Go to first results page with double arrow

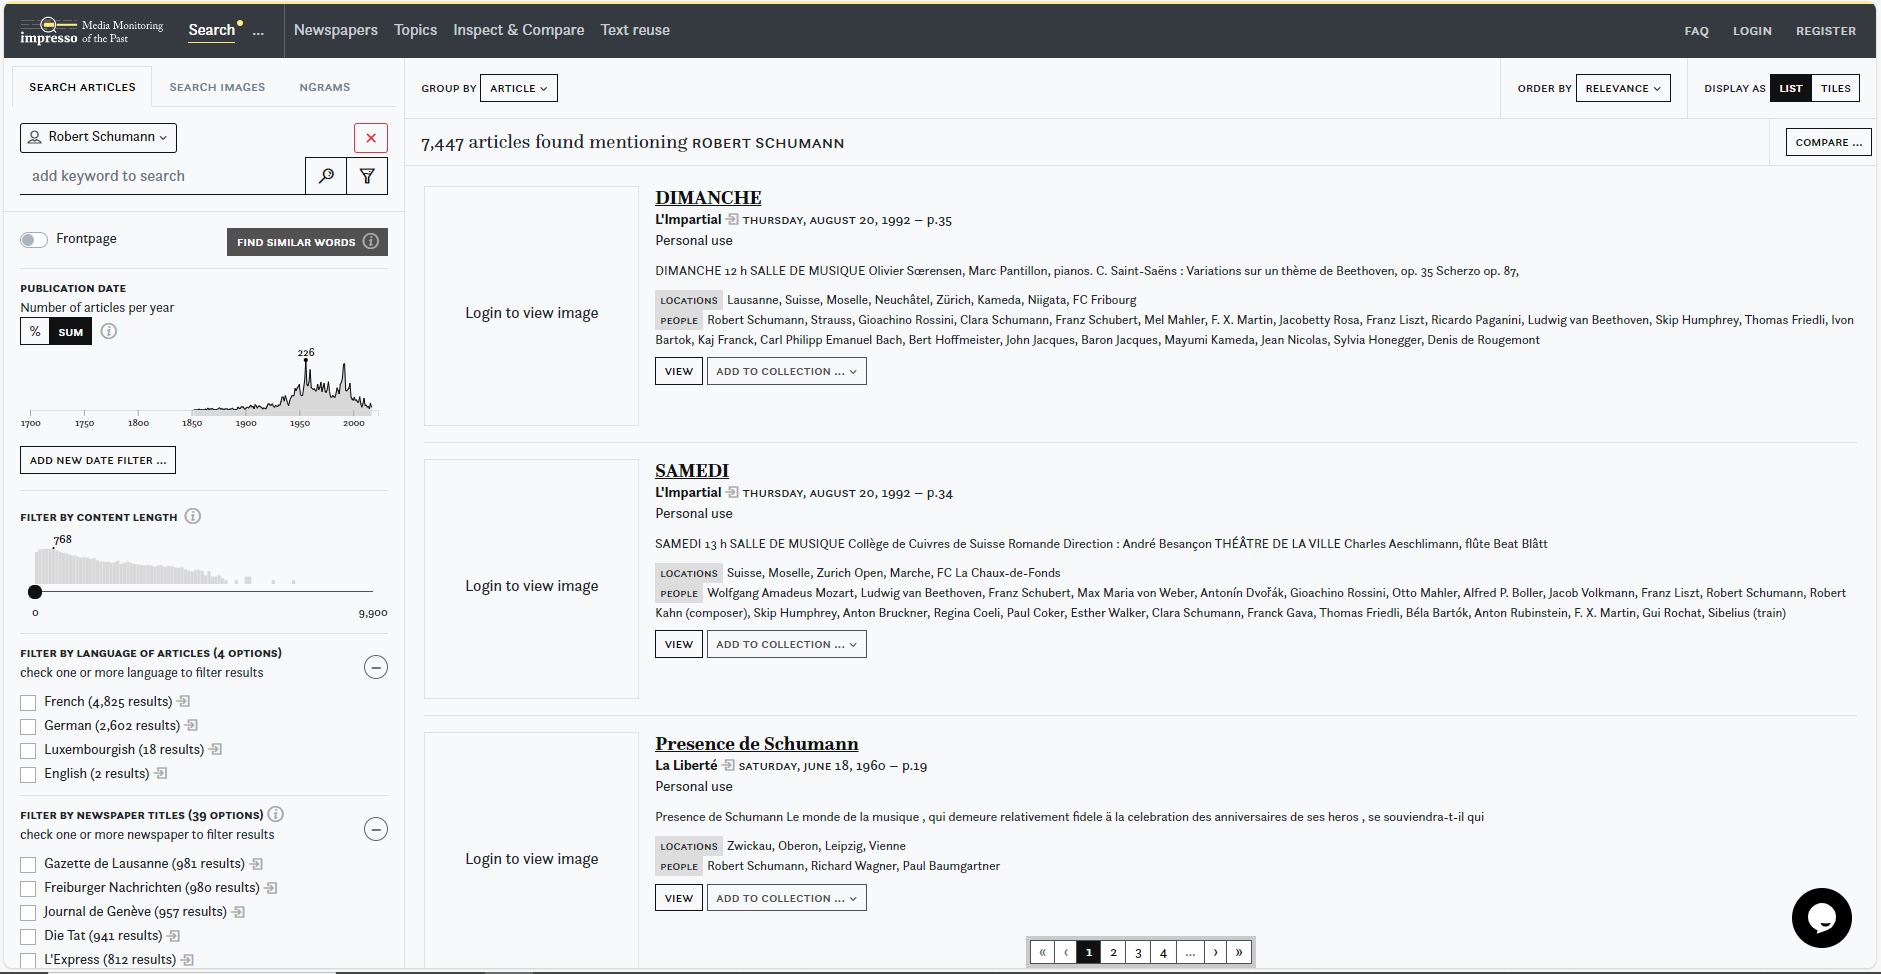1042,952
